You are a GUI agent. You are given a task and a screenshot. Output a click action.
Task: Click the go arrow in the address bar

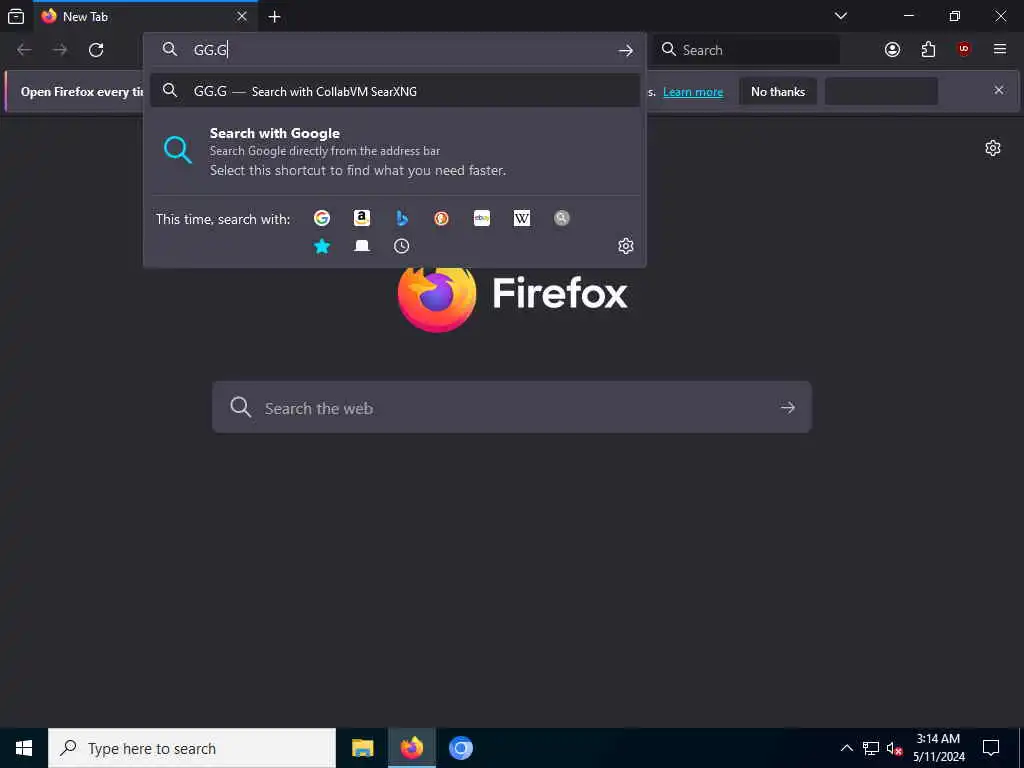pyautogui.click(x=626, y=50)
